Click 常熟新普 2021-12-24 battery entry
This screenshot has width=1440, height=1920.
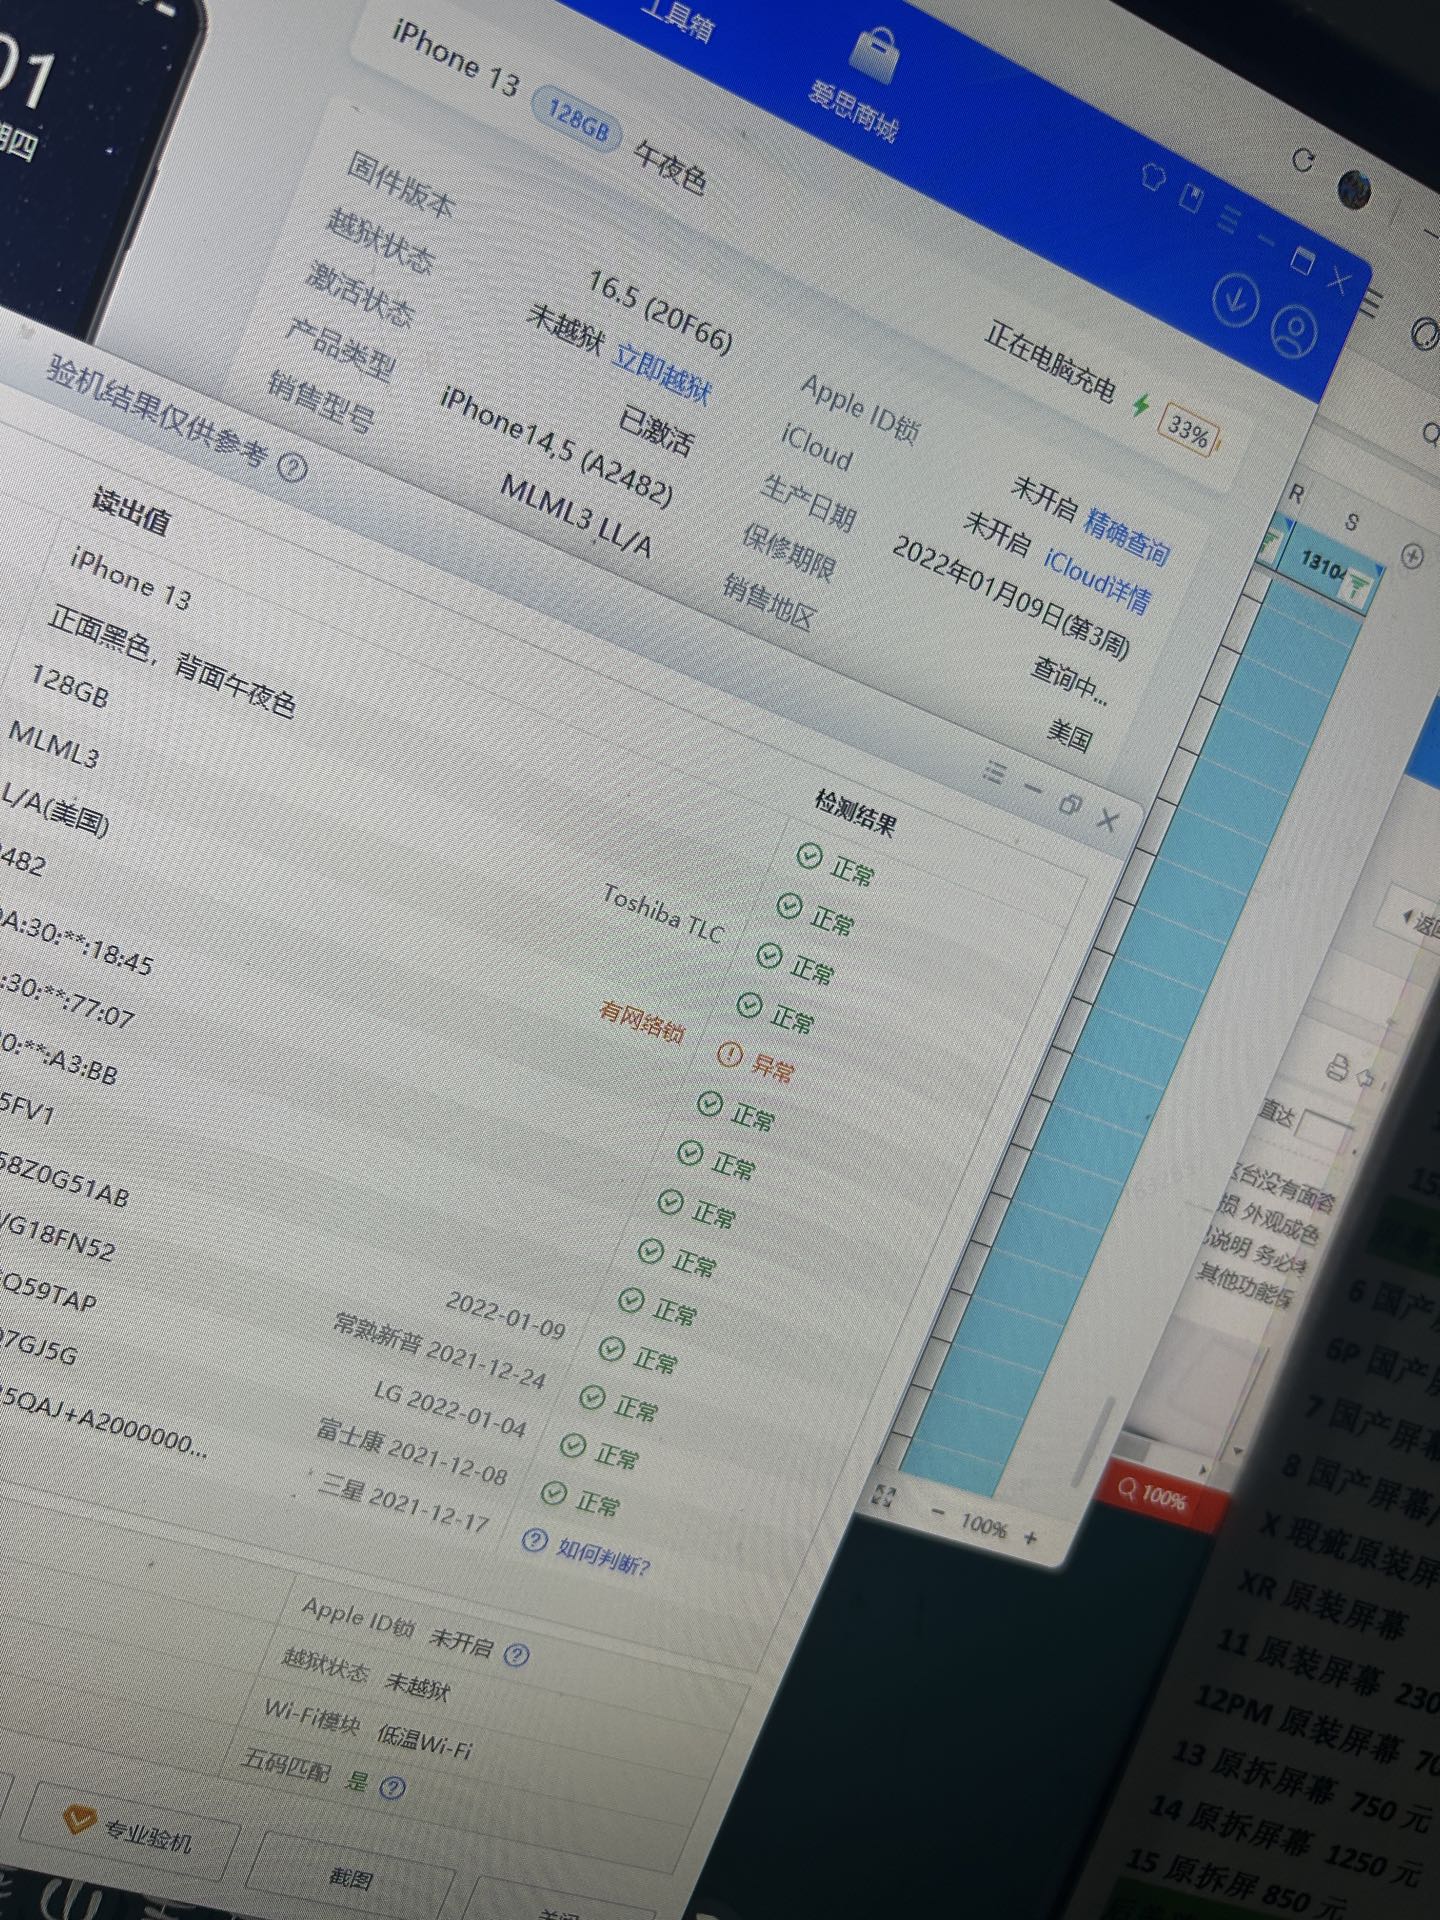click(440, 1351)
